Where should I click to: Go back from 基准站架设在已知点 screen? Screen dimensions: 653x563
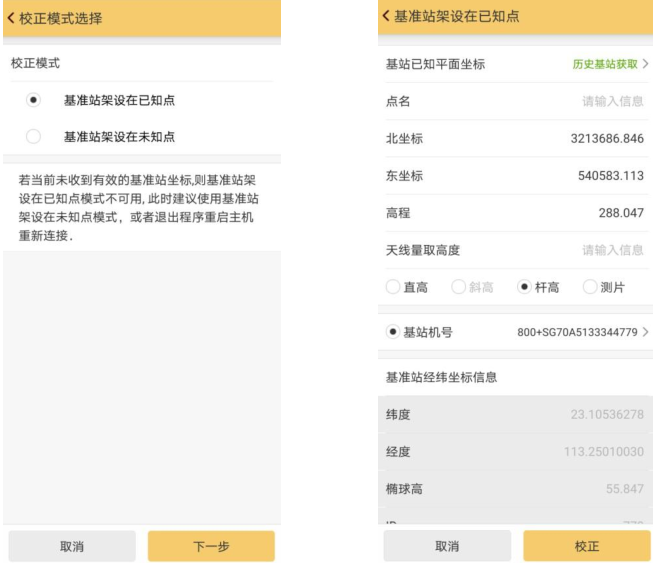[x=387, y=16]
